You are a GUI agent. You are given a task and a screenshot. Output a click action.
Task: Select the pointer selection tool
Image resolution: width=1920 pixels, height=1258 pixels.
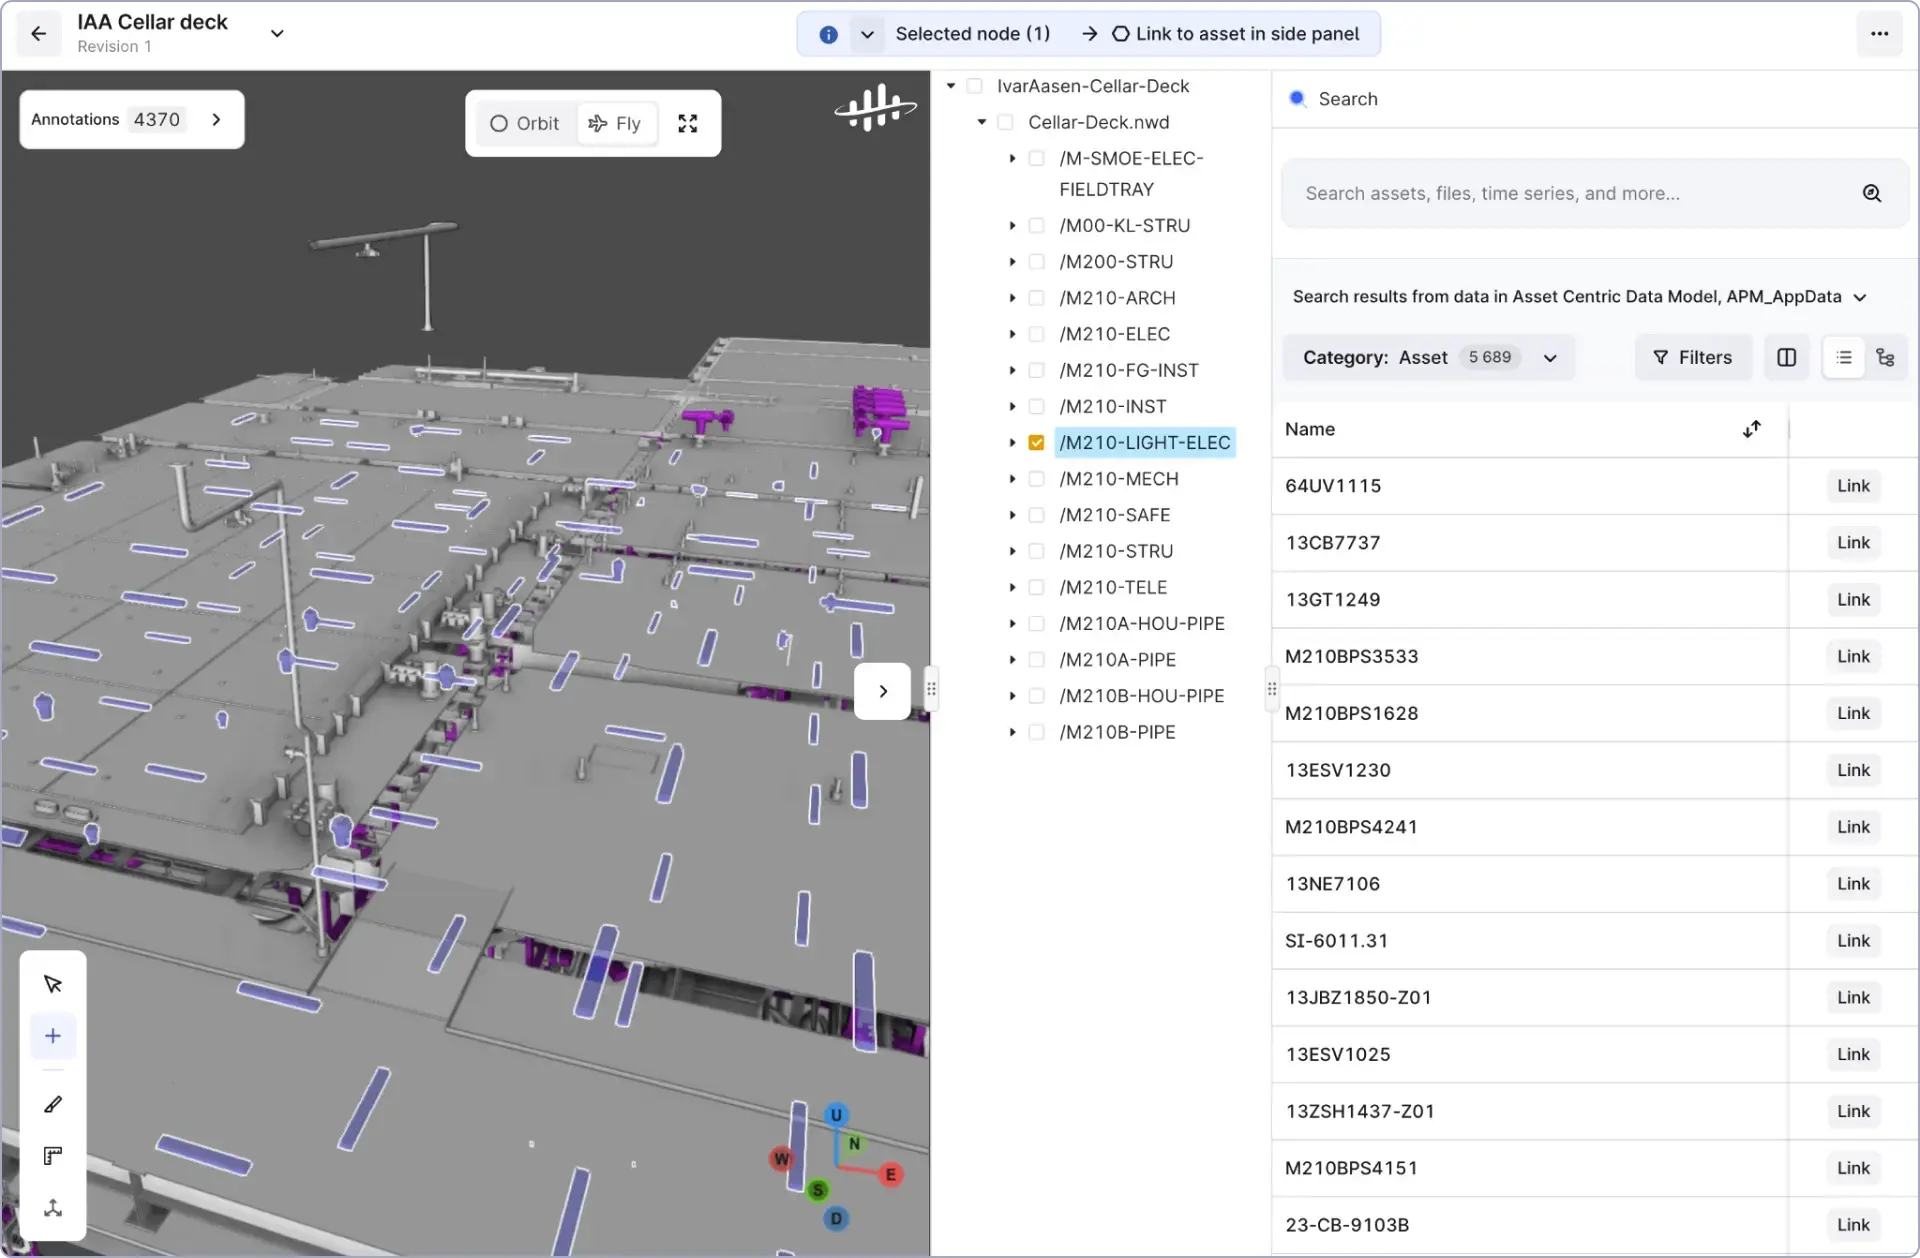pyautogui.click(x=53, y=984)
